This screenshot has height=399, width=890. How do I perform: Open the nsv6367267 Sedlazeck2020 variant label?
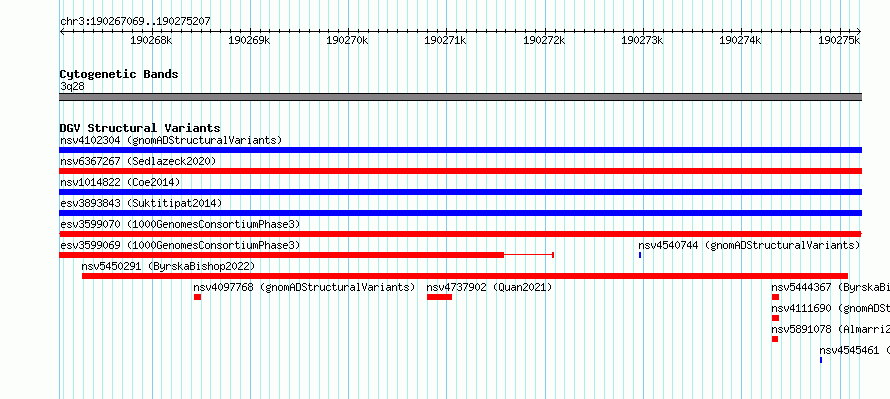[138, 161]
